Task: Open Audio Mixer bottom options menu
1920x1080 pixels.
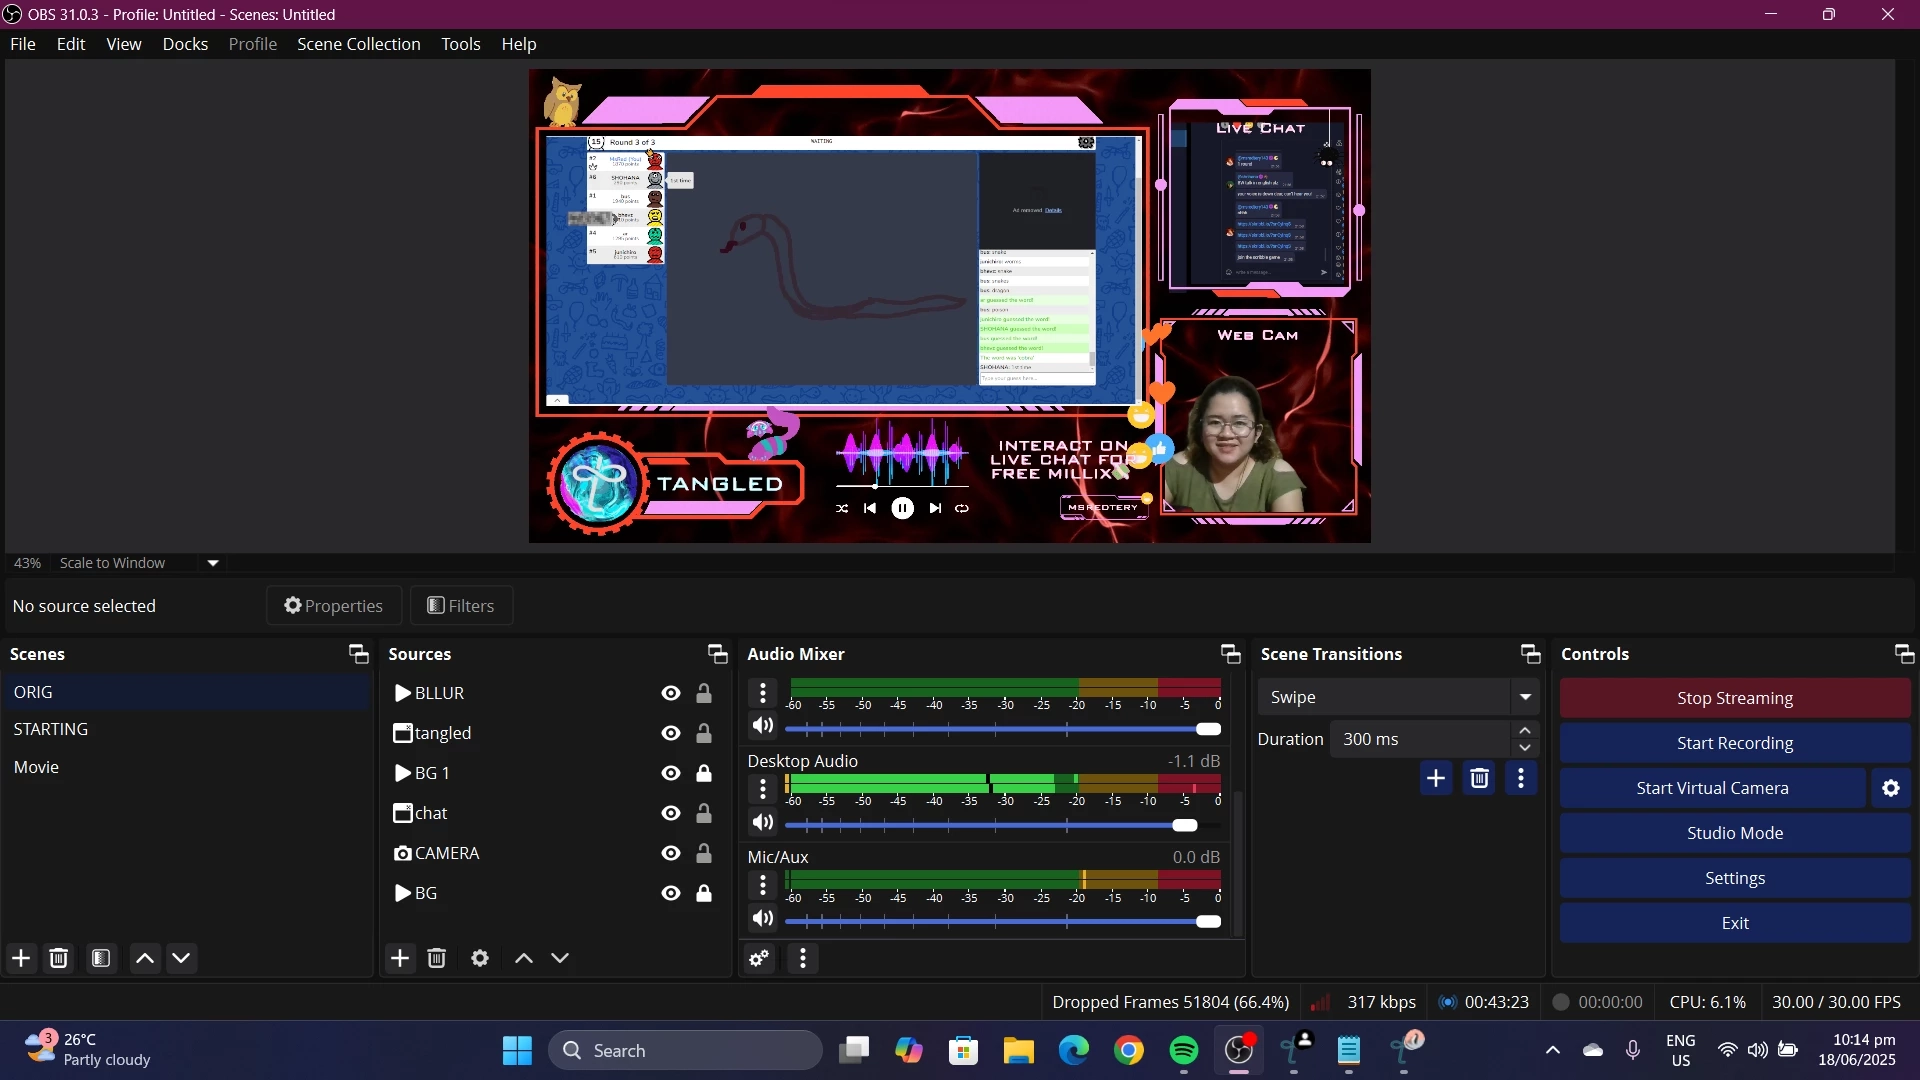Action: (803, 958)
